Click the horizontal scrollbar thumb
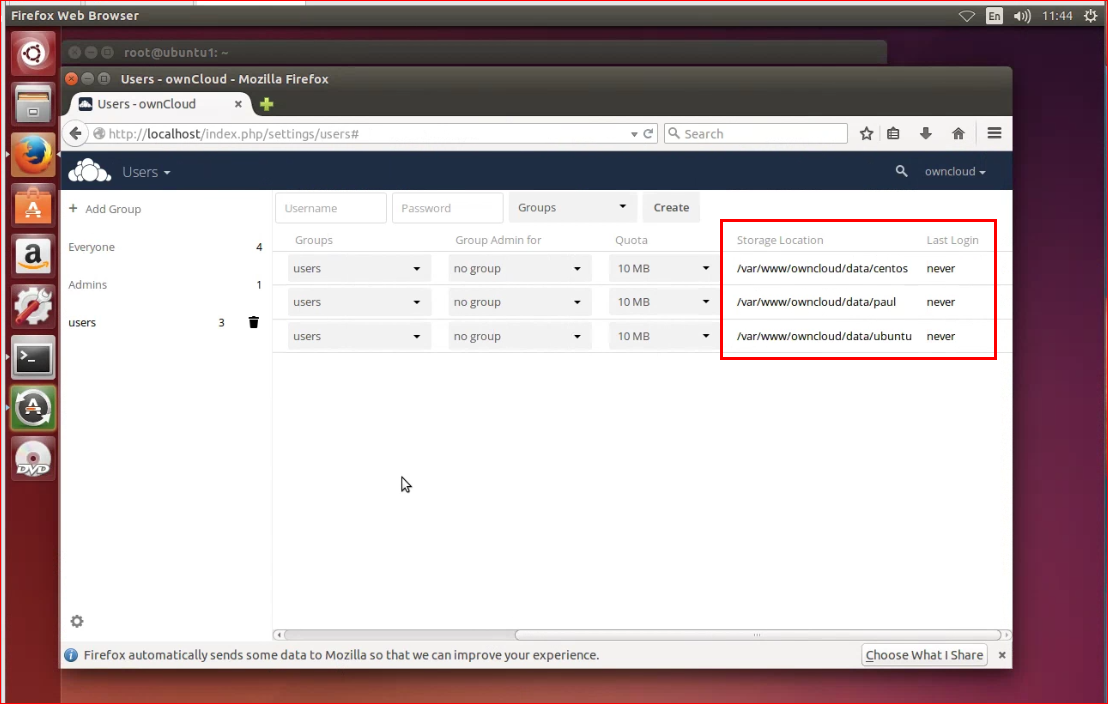The image size is (1108, 704). pos(758,635)
